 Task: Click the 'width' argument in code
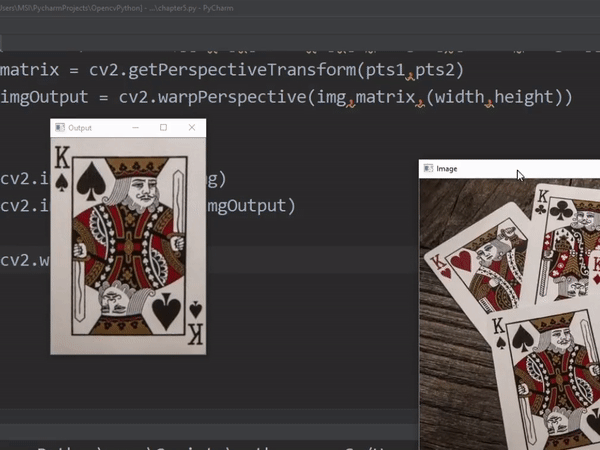pyautogui.click(x=460, y=97)
